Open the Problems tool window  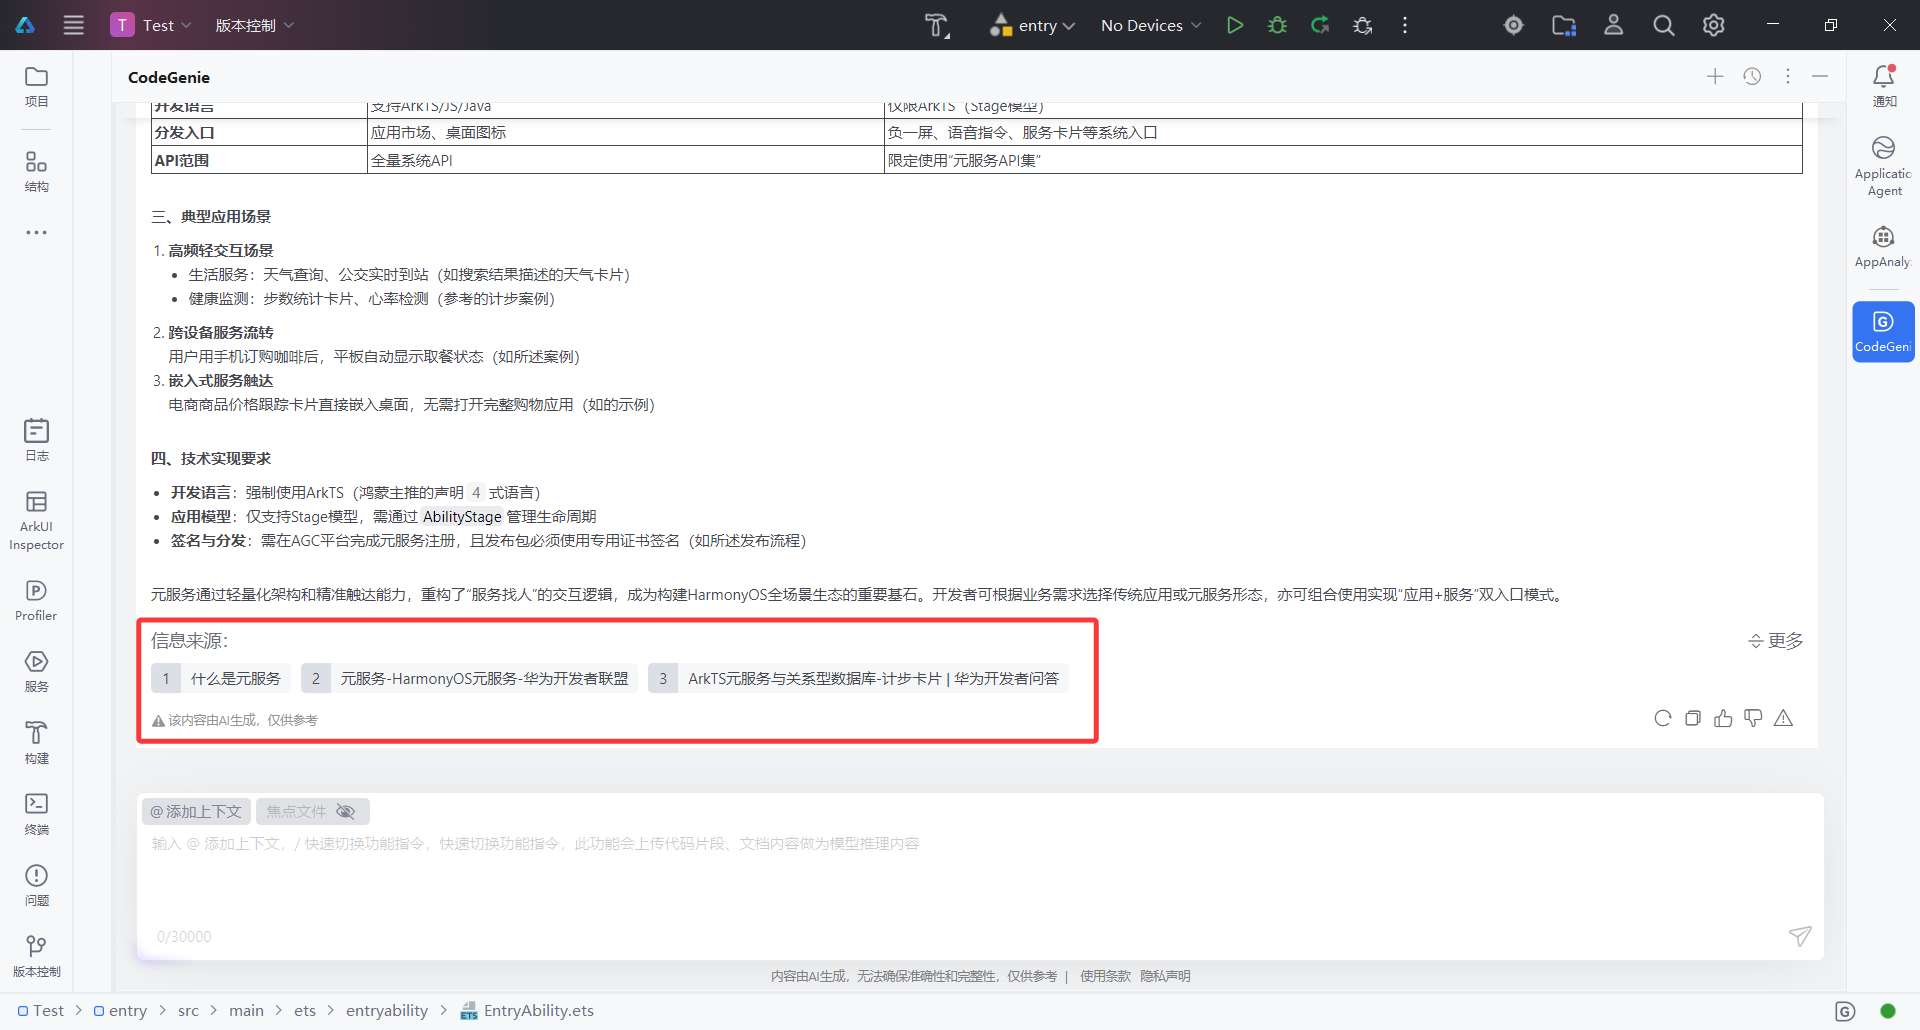pyautogui.click(x=37, y=886)
